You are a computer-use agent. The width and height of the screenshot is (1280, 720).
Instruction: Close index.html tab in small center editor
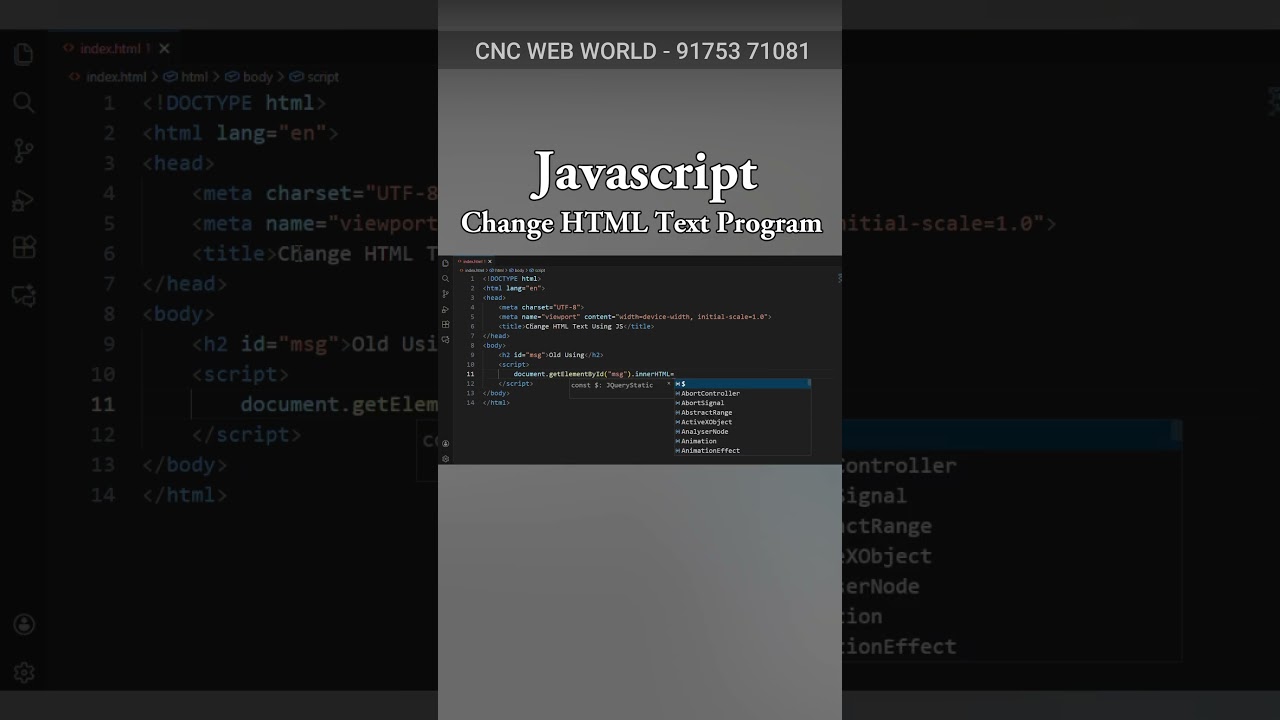click(490, 261)
